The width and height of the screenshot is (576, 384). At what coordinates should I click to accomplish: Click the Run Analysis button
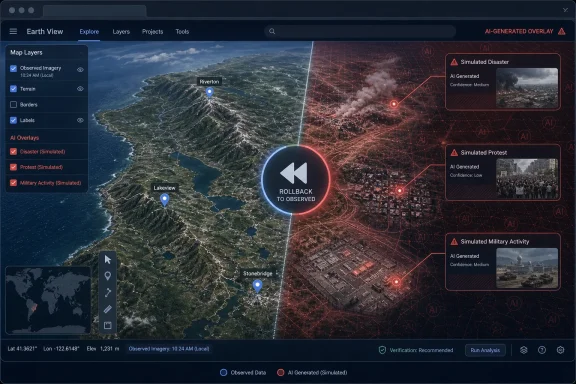coord(485,350)
